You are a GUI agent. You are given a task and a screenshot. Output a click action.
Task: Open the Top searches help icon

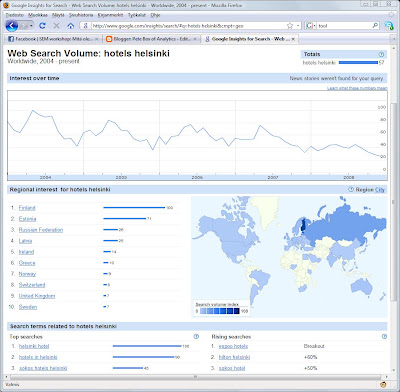coord(196,337)
